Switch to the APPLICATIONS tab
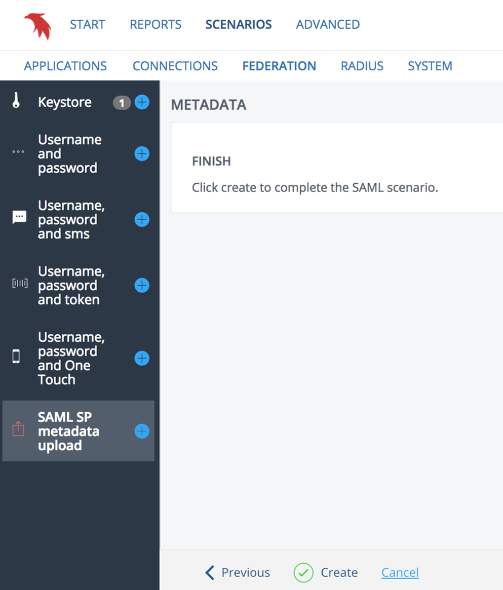 [x=65, y=66]
